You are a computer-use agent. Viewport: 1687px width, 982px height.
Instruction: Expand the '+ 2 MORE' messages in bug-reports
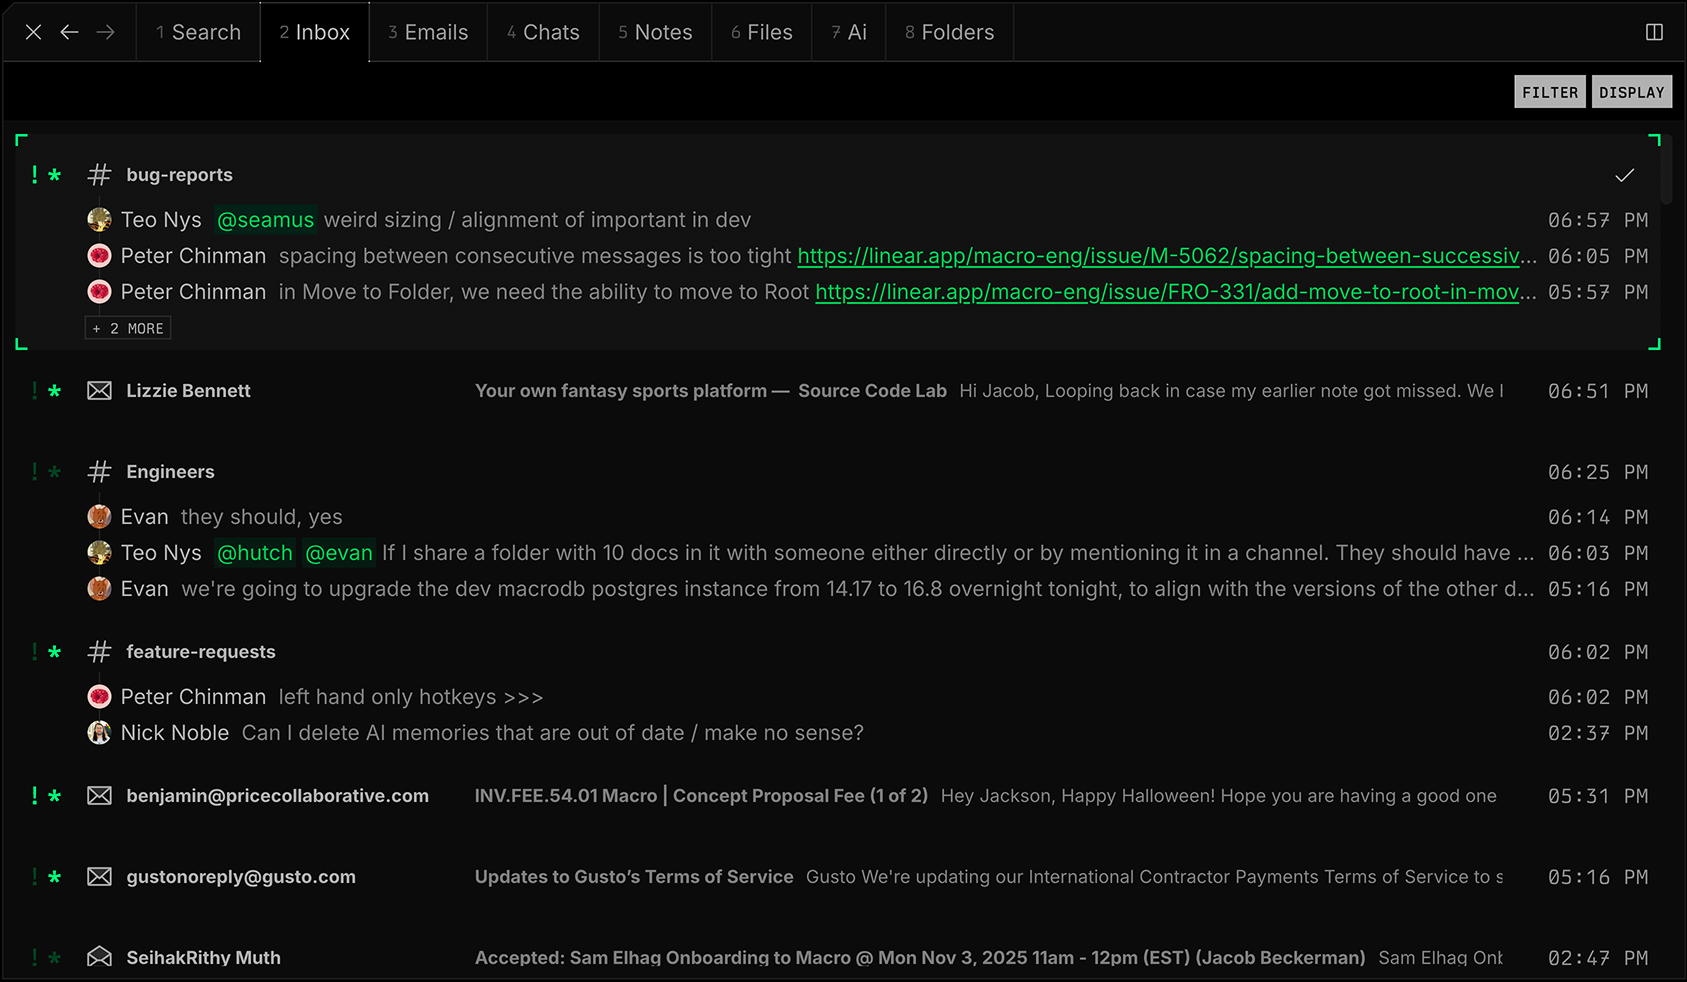[128, 328]
